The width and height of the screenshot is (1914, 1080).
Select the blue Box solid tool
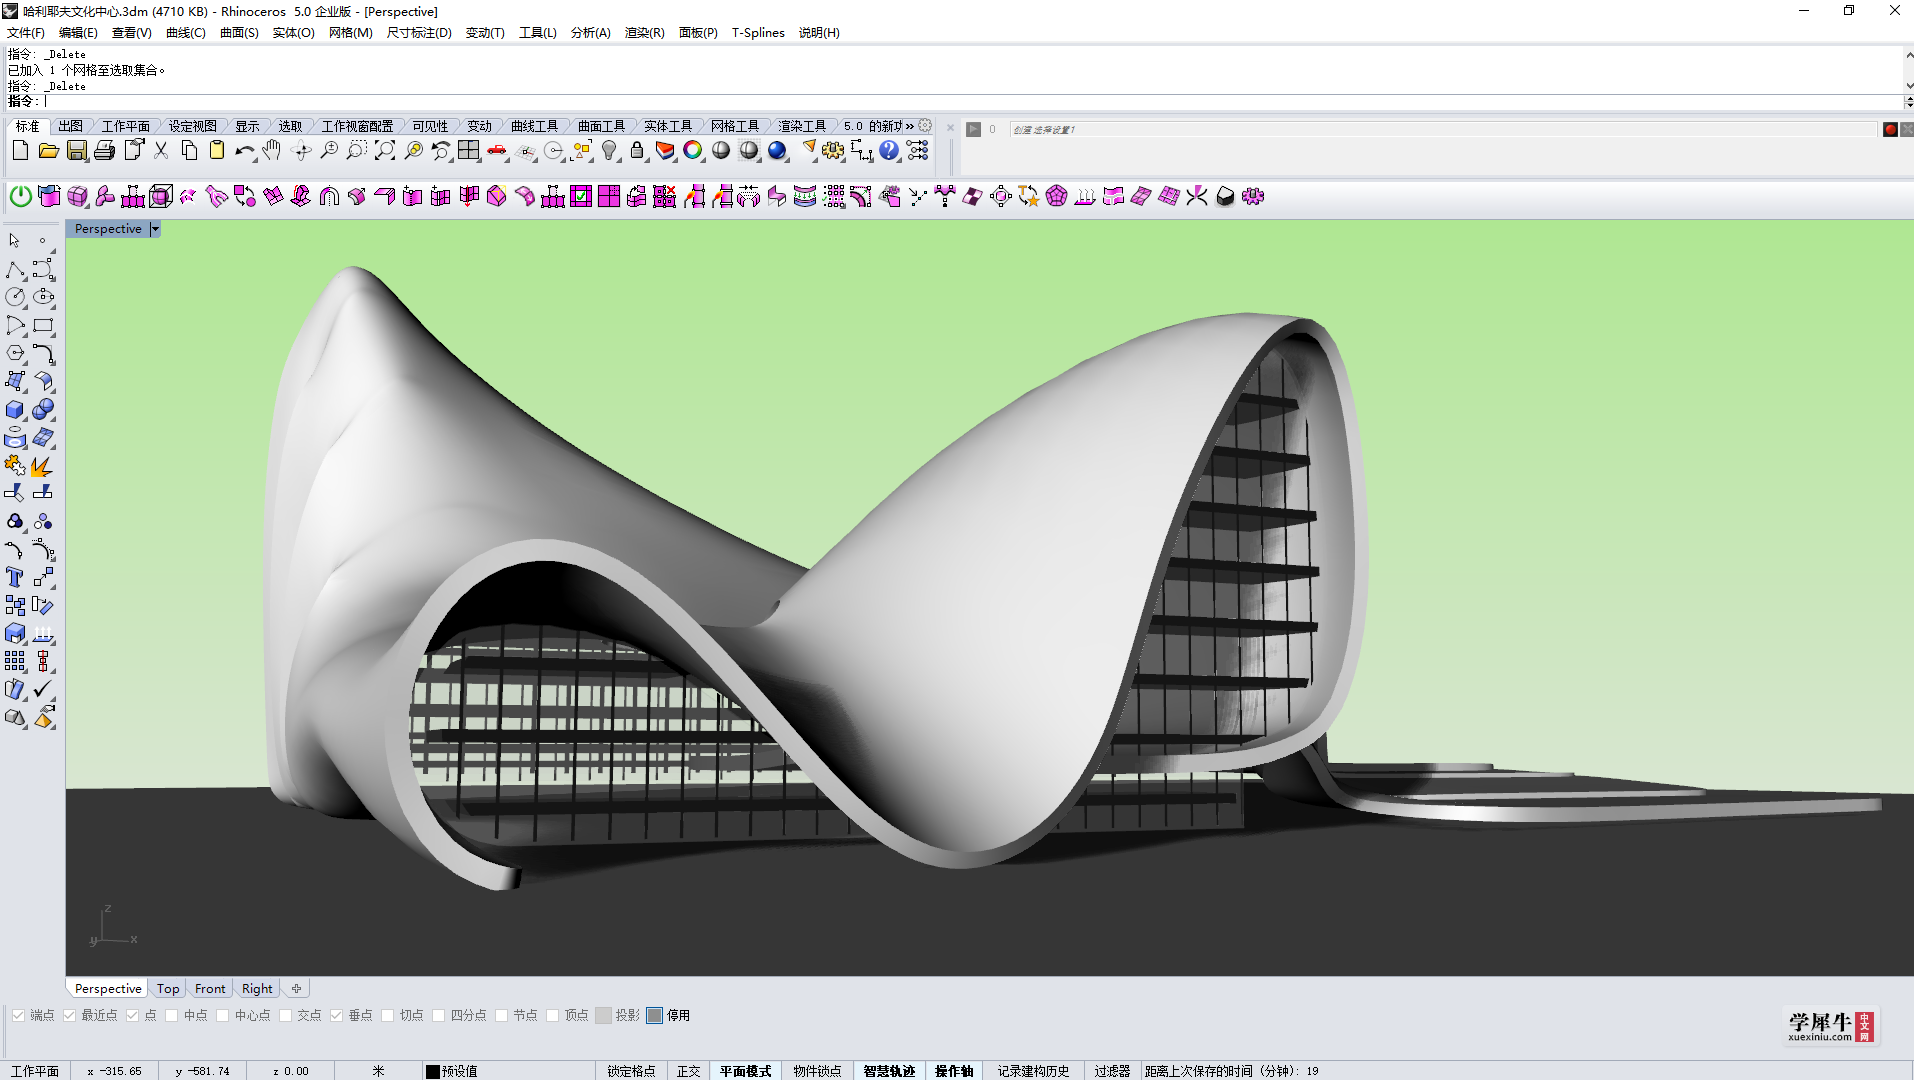[x=15, y=410]
